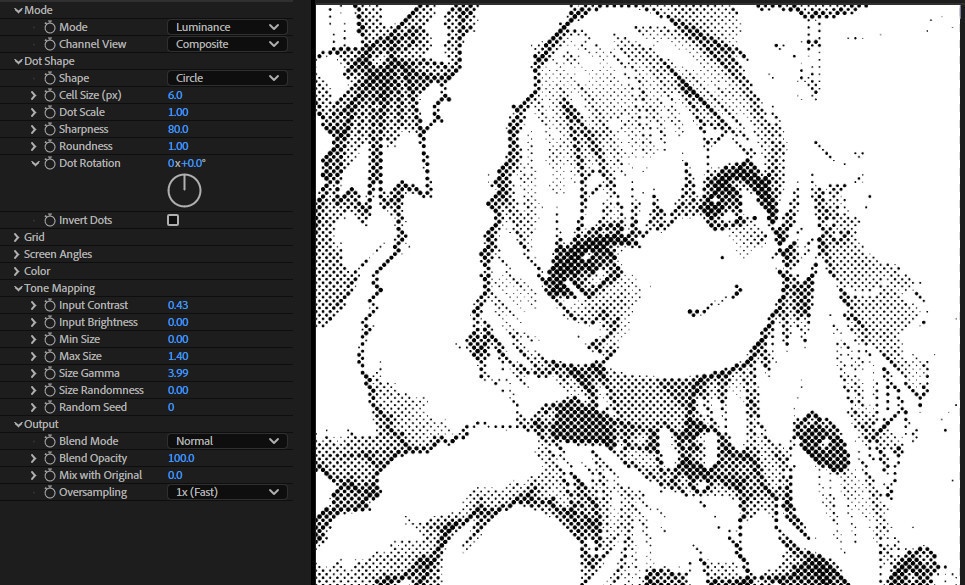Click Dot Scale value 1.00
Image resolution: width=965 pixels, height=585 pixels.
(178, 112)
